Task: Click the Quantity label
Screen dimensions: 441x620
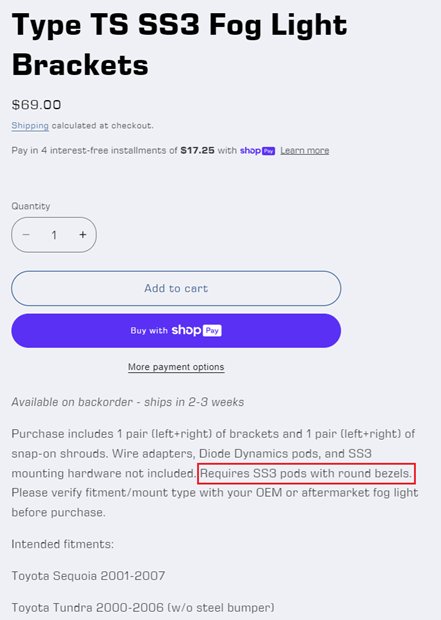Action: click(x=31, y=206)
